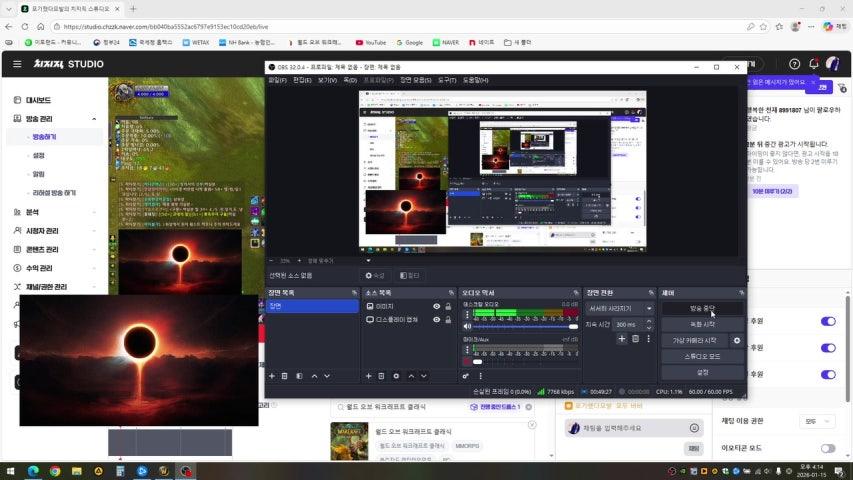The height and width of the screenshot is (480, 853).
Task: Open source properties gear in the sources toolbar
Action: 396,376
